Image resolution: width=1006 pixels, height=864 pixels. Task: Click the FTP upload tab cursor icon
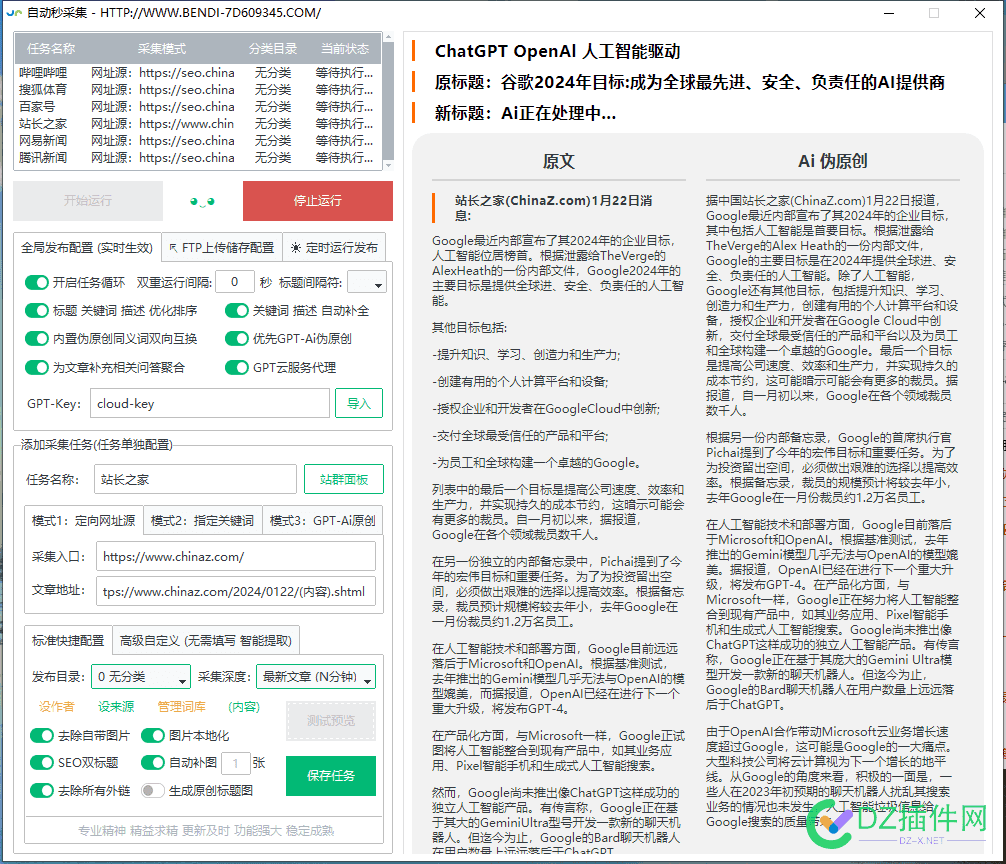tap(173, 248)
